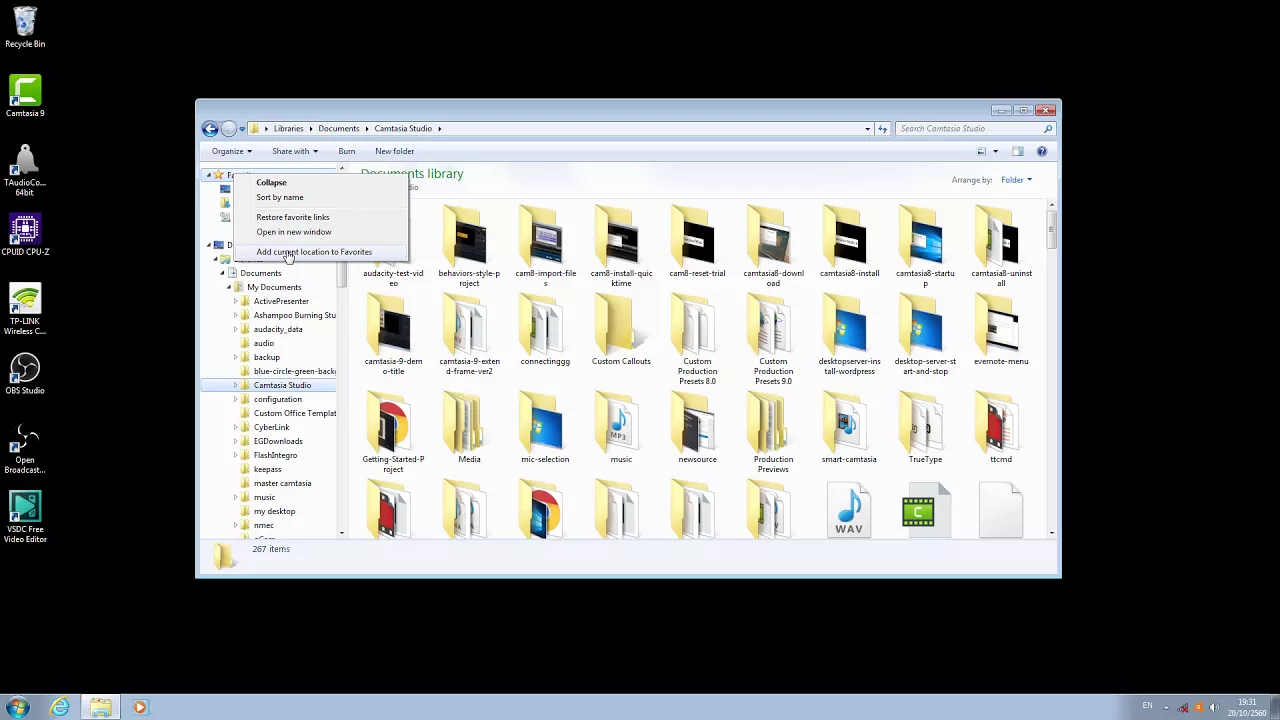The height and width of the screenshot is (720, 1280).
Task: Open the Recycle Bin desktop icon
Action: (x=25, y=27)
